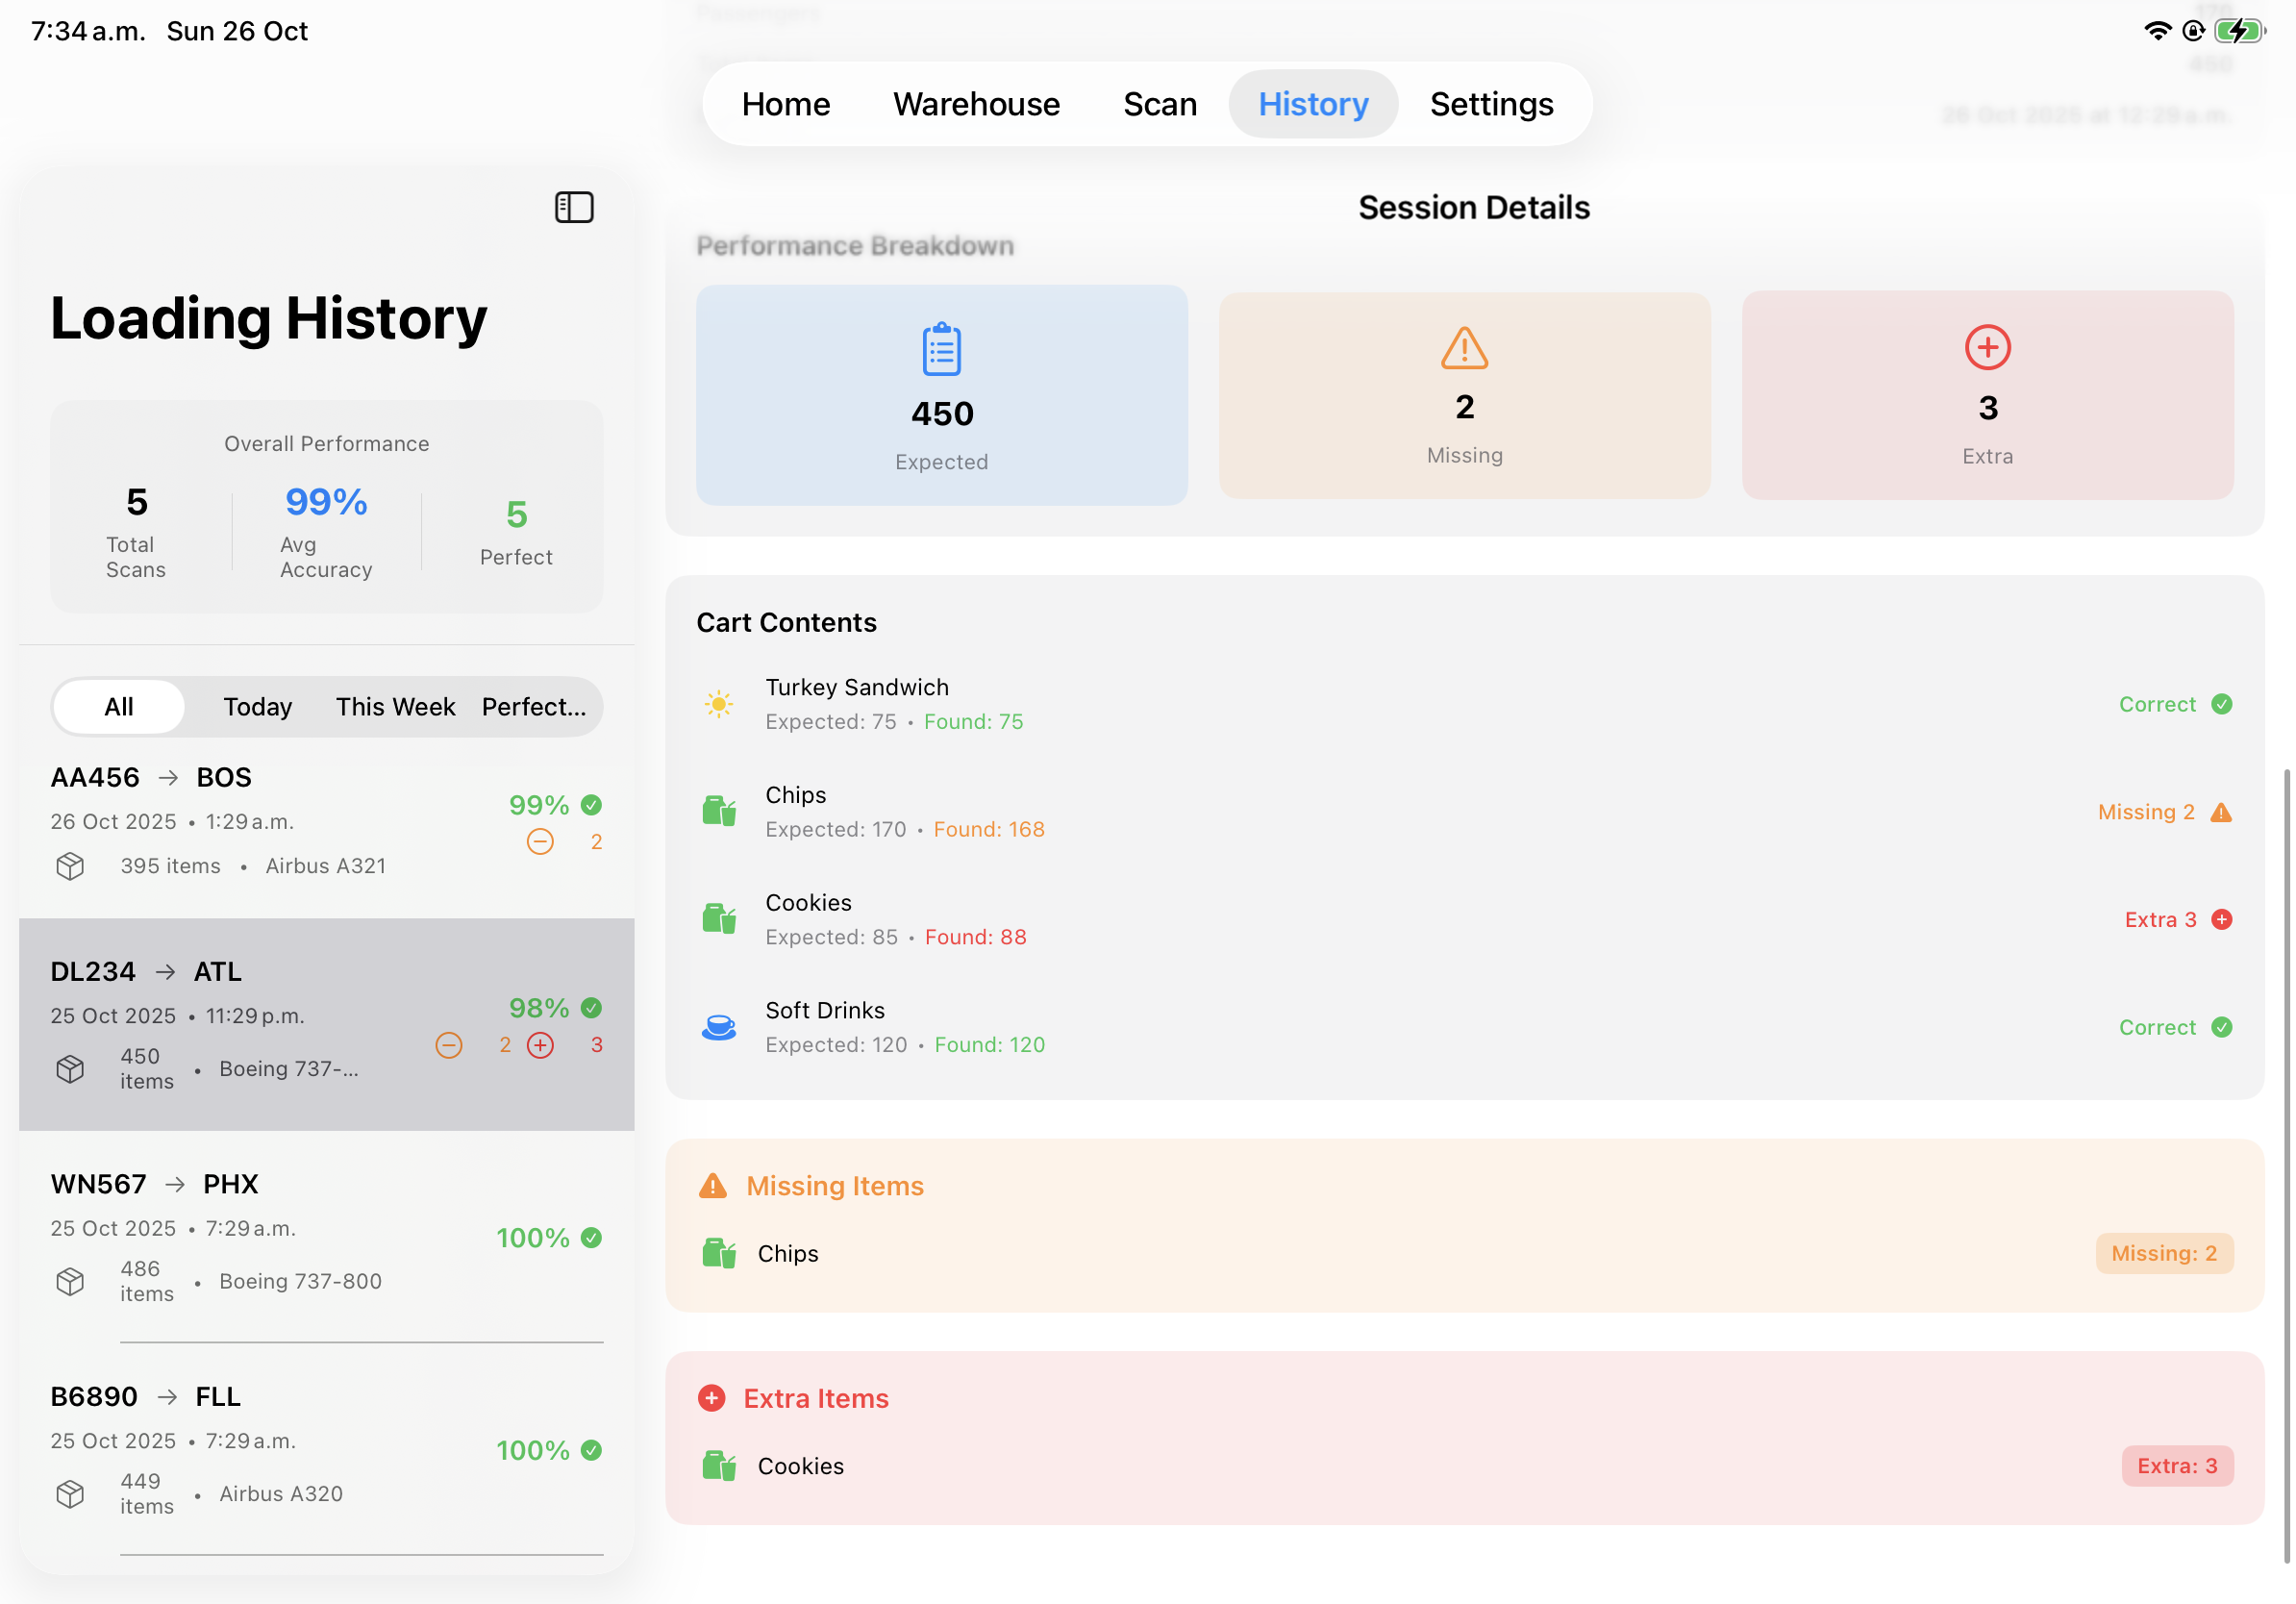The image size is (2296, 1604).
Task: Click the Extra Items red plus icon
Action: pos(711,1397)
